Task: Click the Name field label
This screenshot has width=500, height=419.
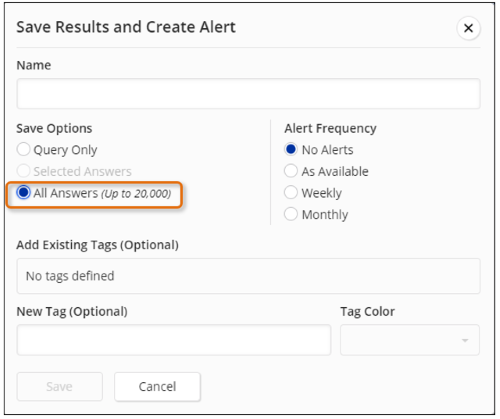Action: pos(34,65)
